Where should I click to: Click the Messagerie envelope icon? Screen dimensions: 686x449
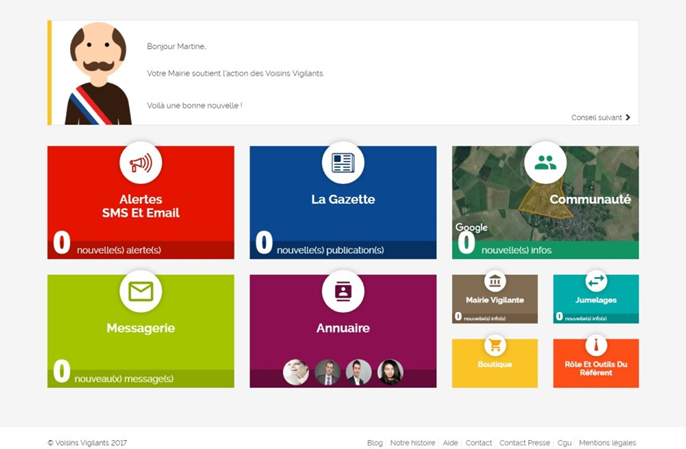pos(141,291)
